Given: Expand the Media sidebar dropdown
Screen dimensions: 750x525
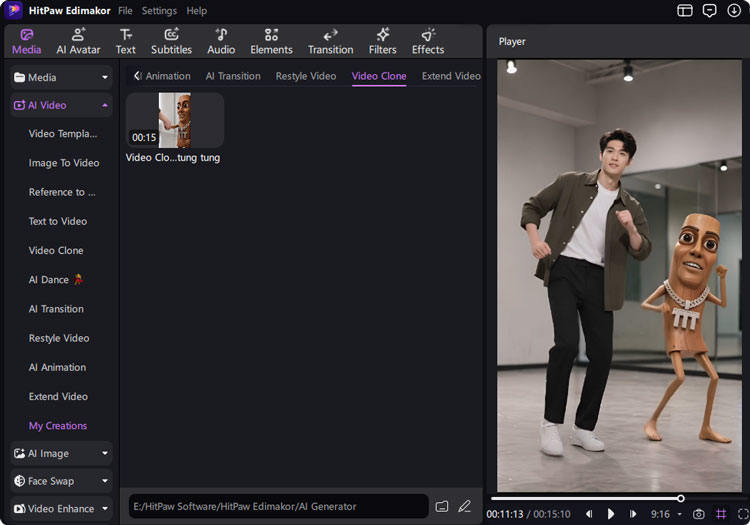Looking at the screenshot, I should pyautogui.click(x=105, y=77).
